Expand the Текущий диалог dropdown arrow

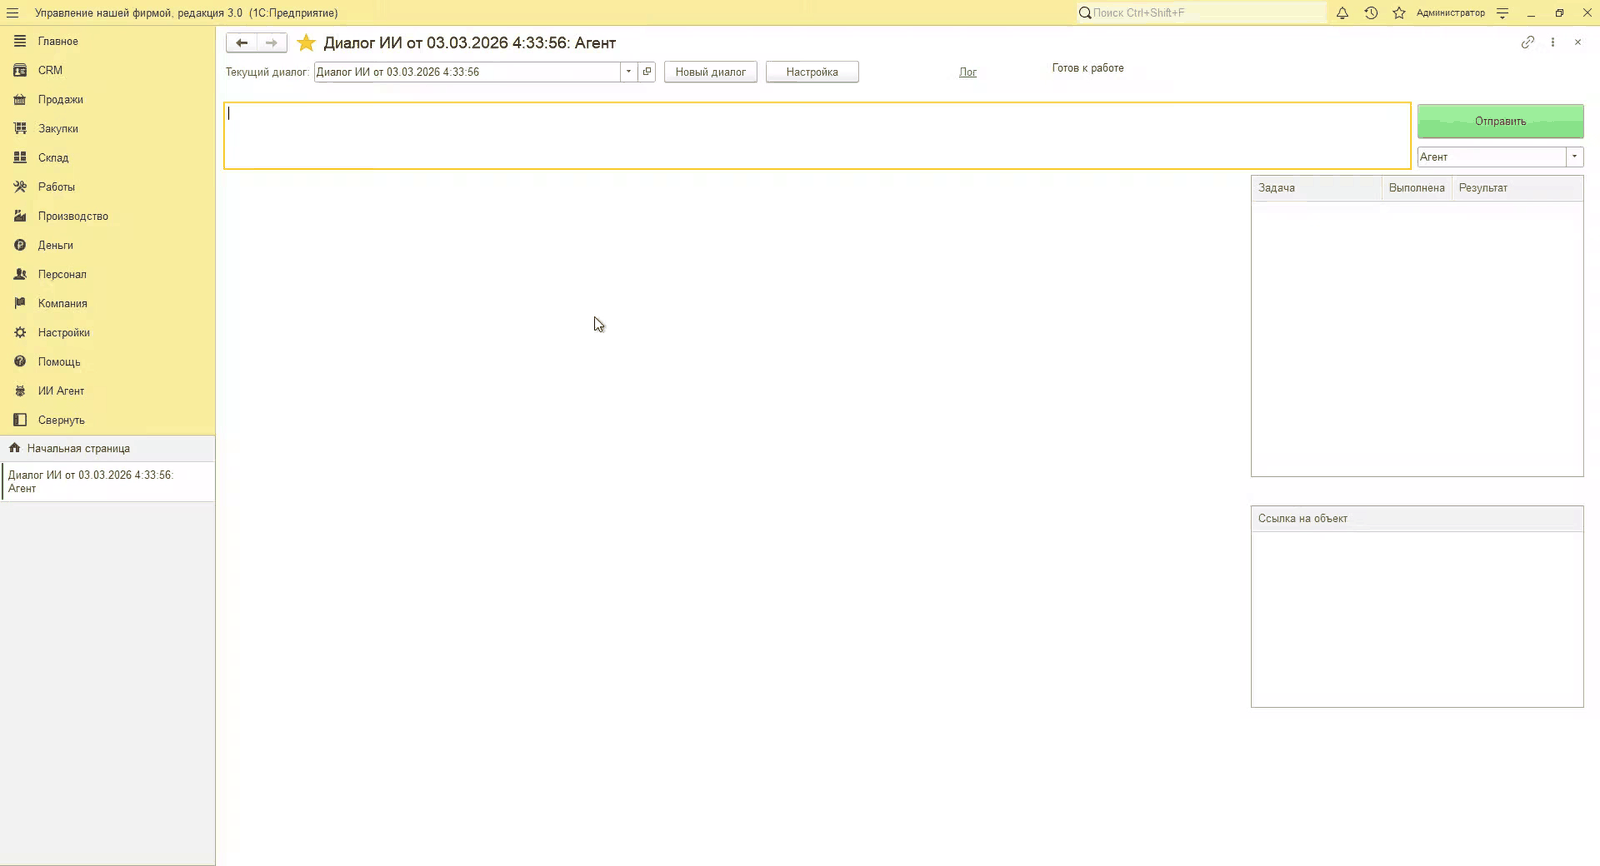(x=628, y=72)
